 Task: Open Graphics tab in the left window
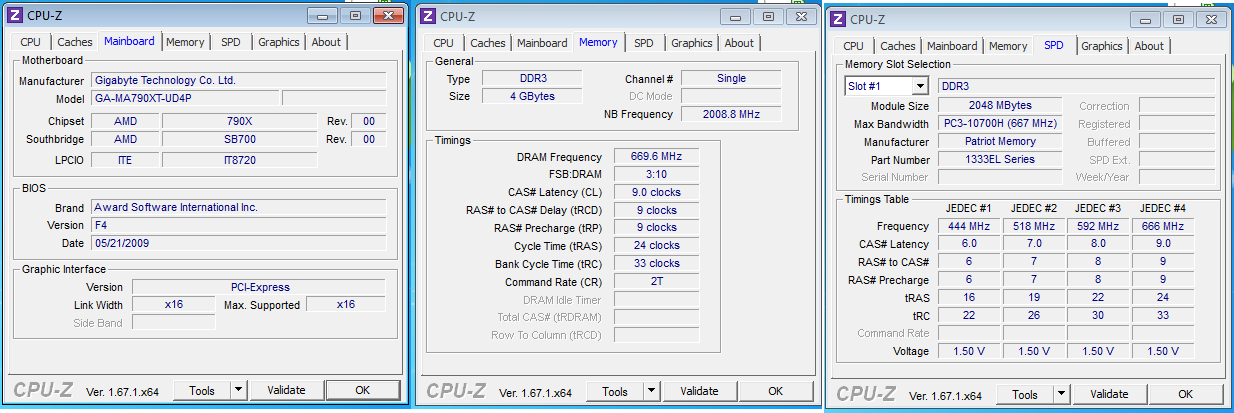pyautogui.click(x=279, y=42)
